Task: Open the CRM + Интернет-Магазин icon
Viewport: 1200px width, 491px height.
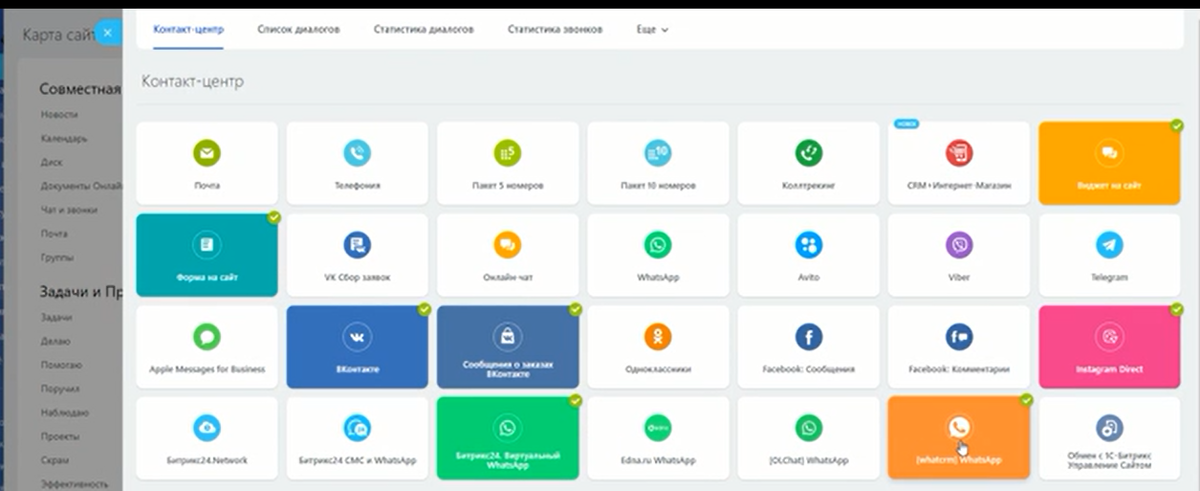Action: coord(959,153)
